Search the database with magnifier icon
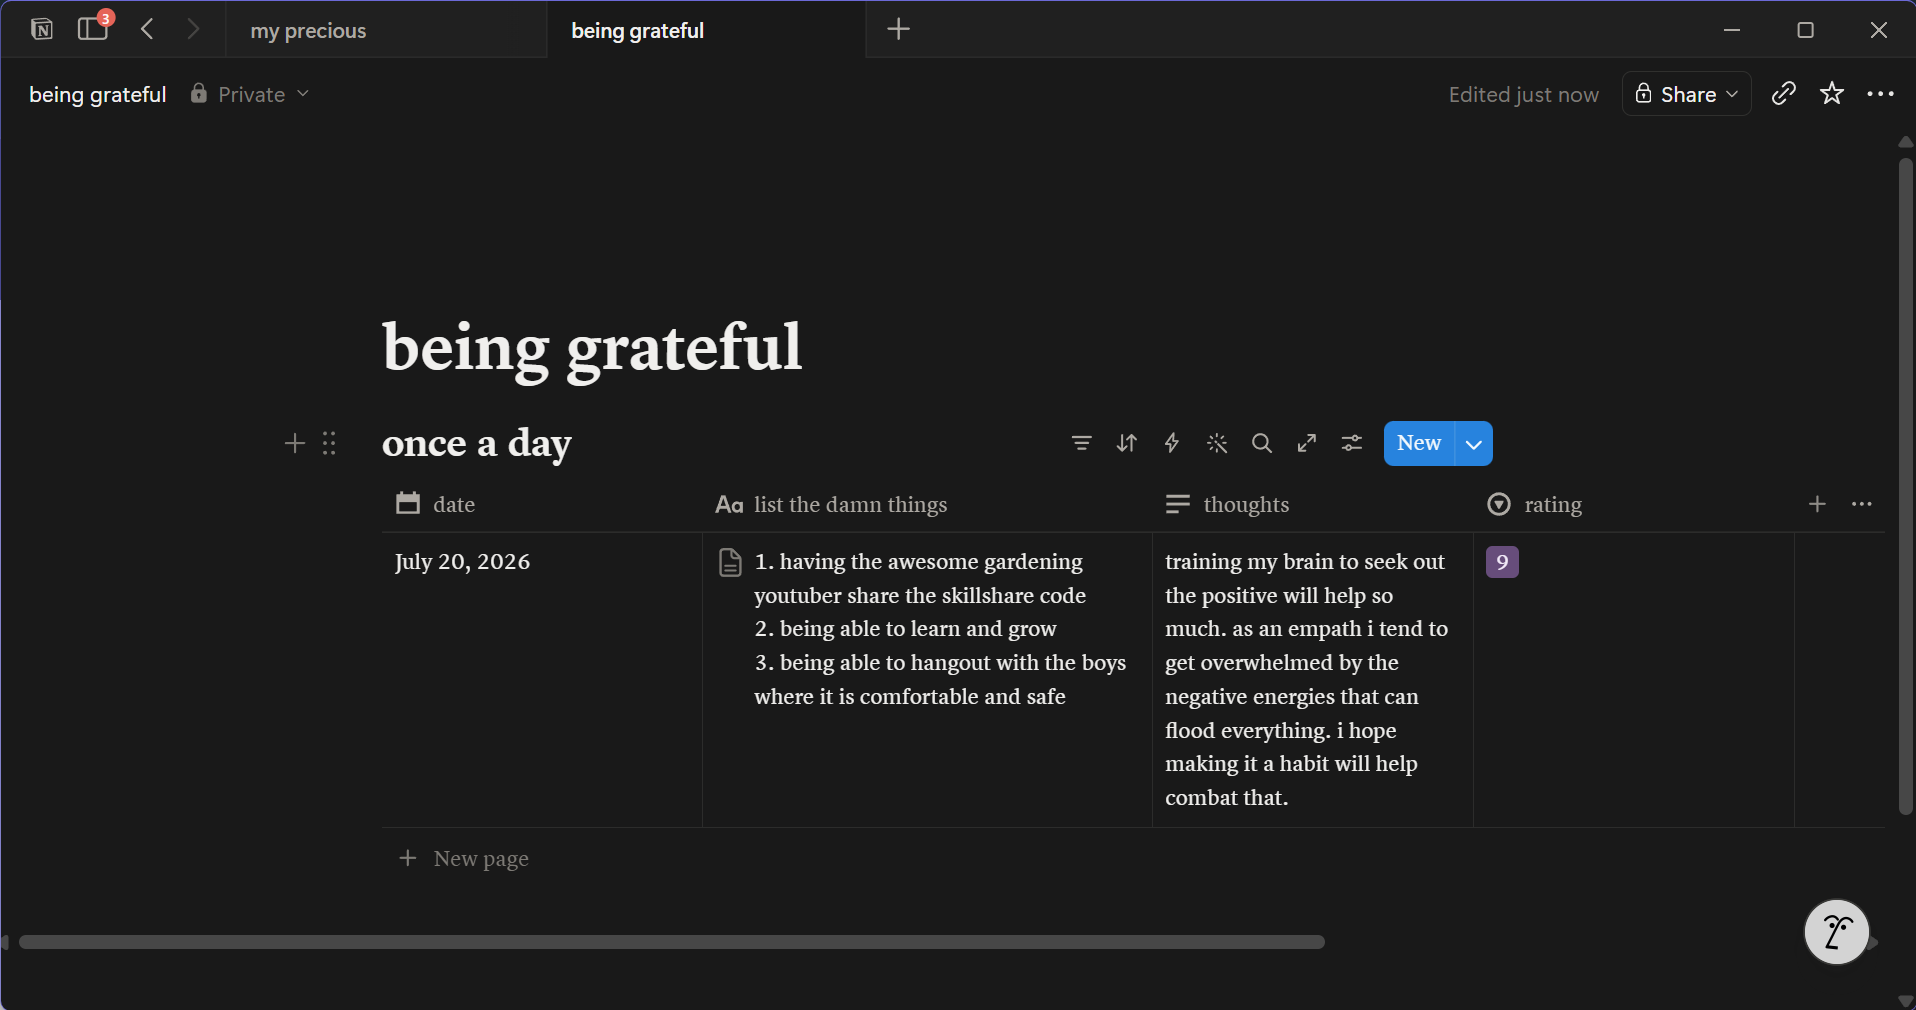This screenshot has width=1916, height=1010. pos(1262,443)
